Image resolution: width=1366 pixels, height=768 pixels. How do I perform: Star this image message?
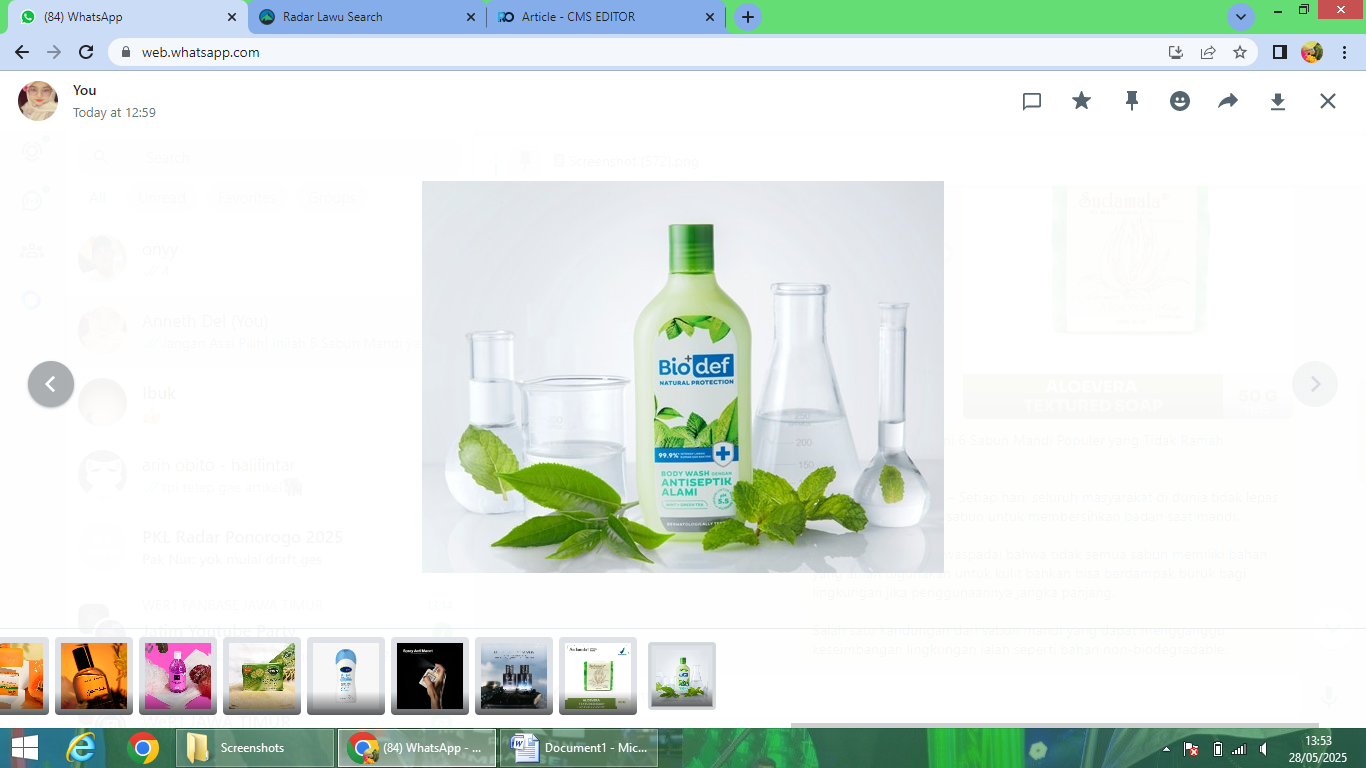[1081, 101]
